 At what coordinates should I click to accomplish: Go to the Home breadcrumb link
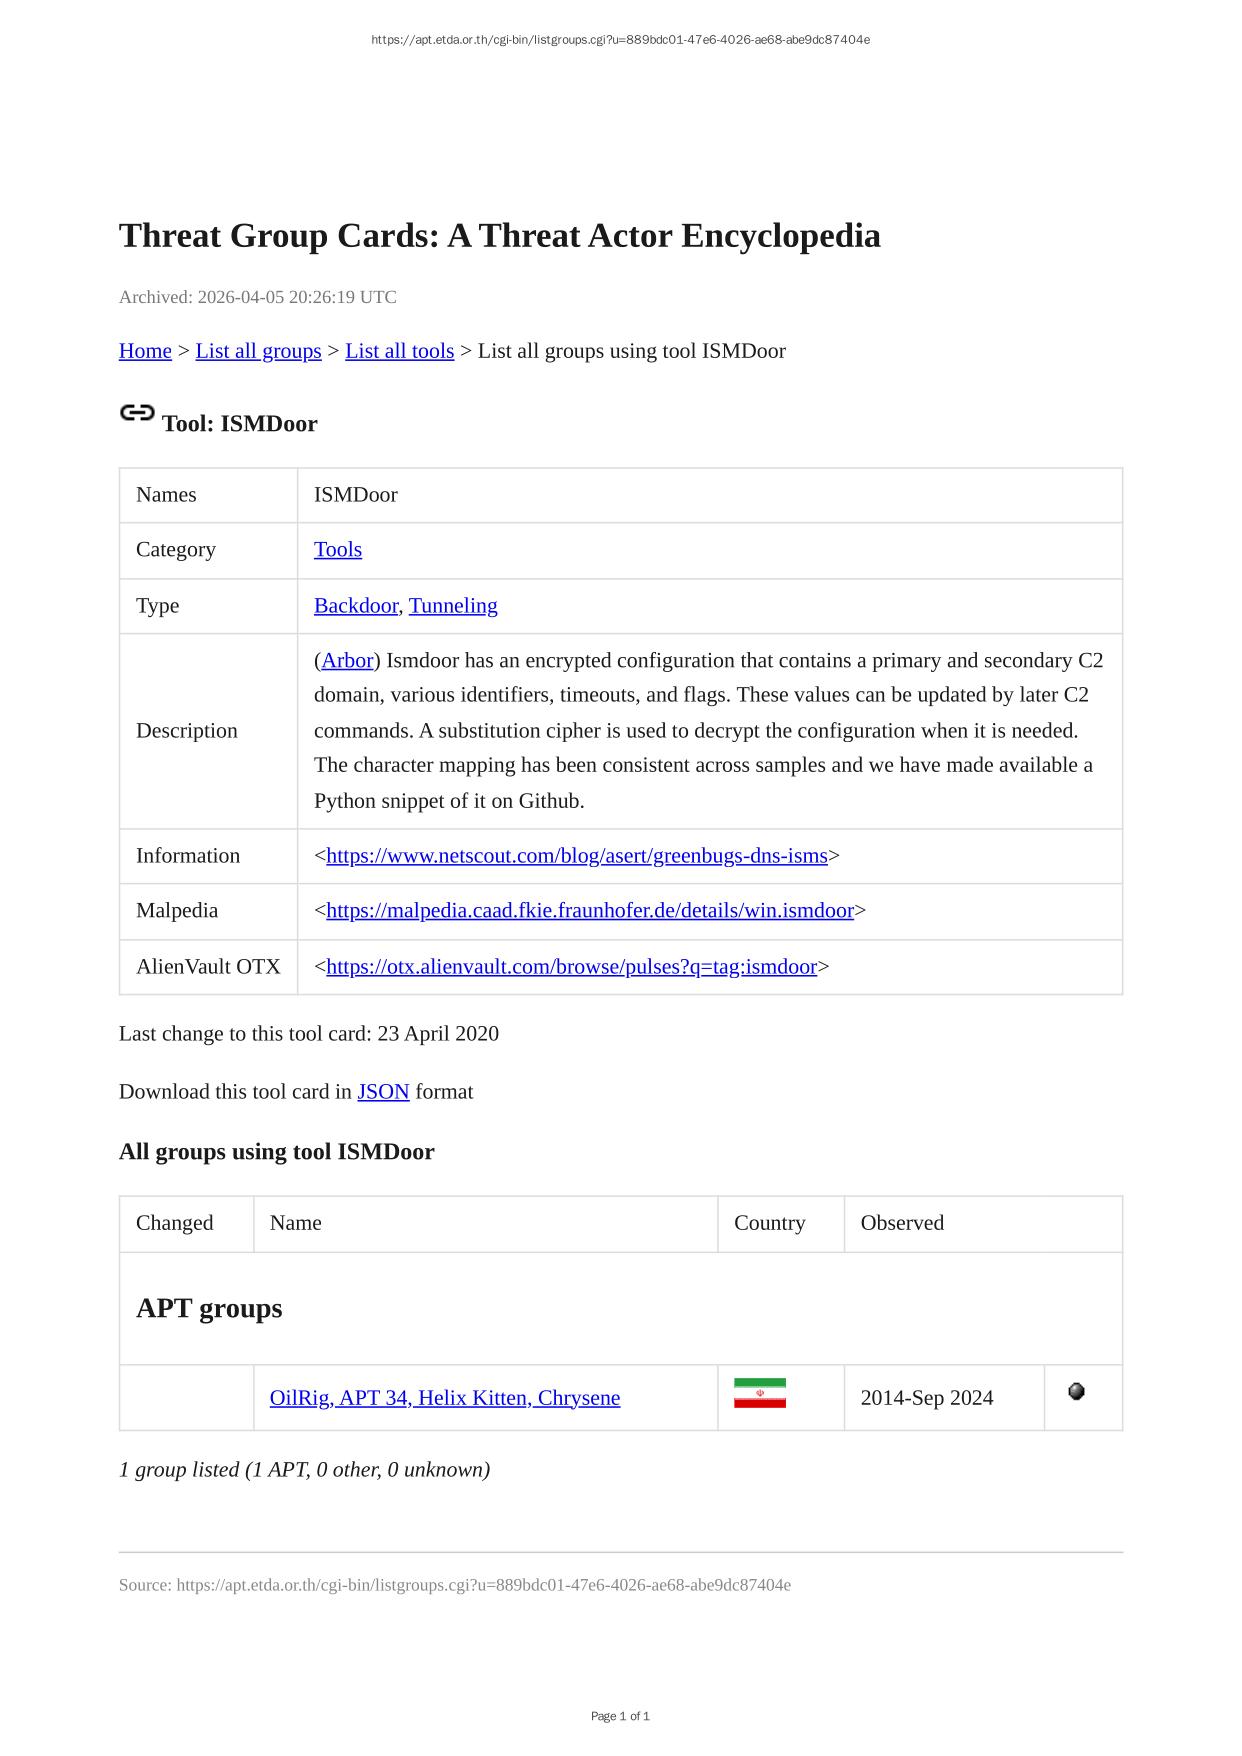(x=145, y=351)
